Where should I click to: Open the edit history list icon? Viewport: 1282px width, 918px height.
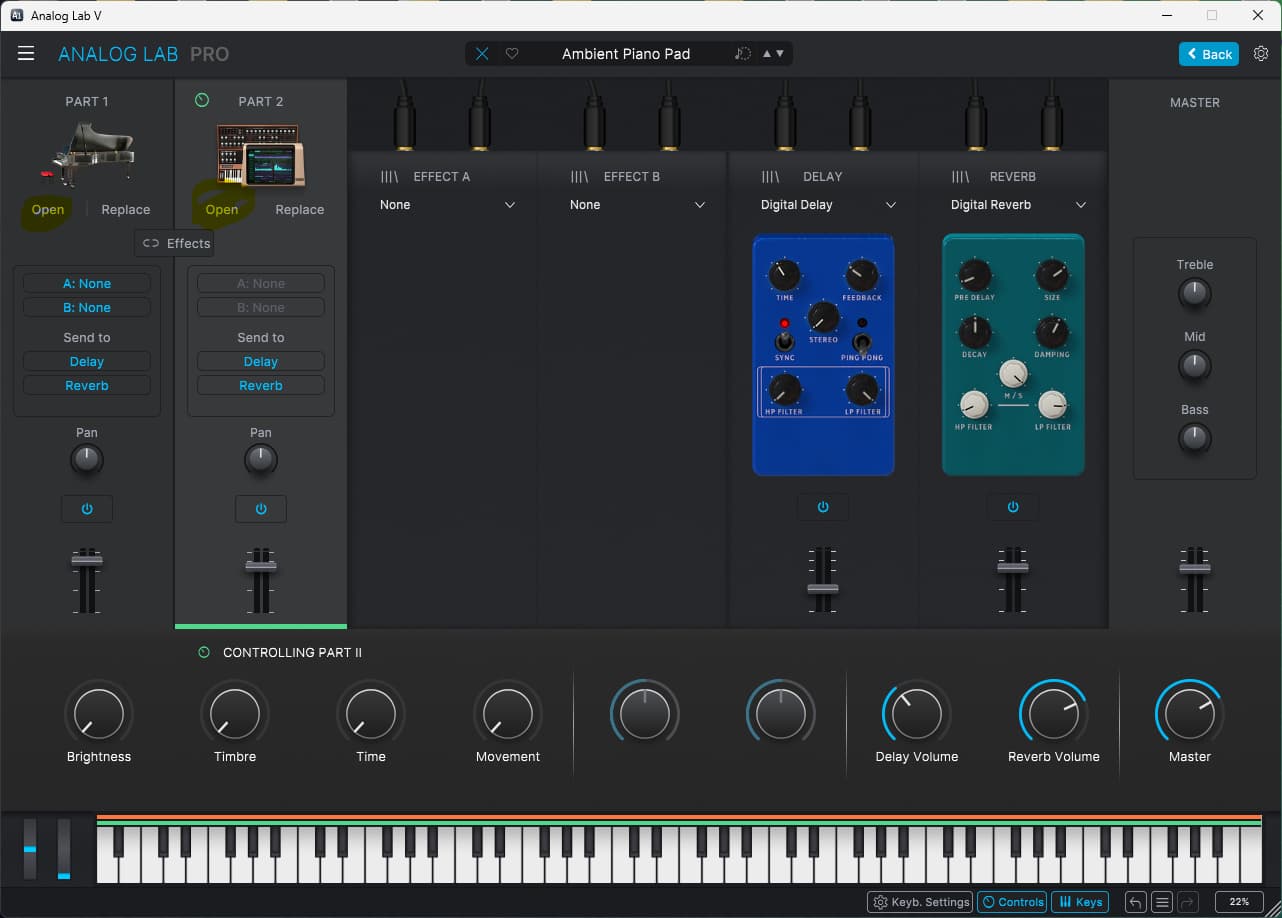tap(1162, 902)
